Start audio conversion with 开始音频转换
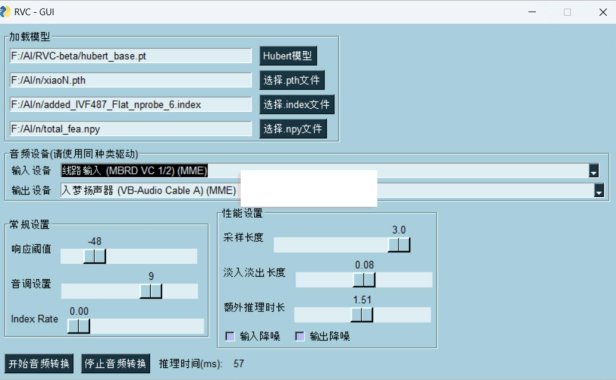 pos(39,363)
